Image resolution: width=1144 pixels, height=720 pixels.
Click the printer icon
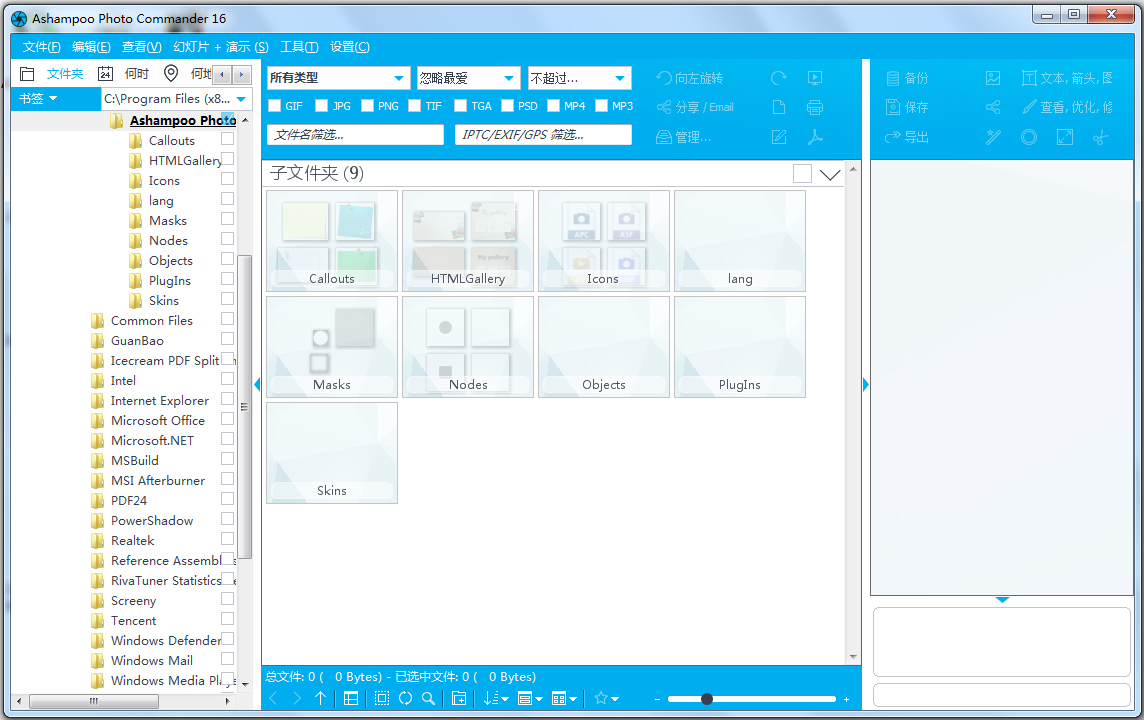click(815, 107)
